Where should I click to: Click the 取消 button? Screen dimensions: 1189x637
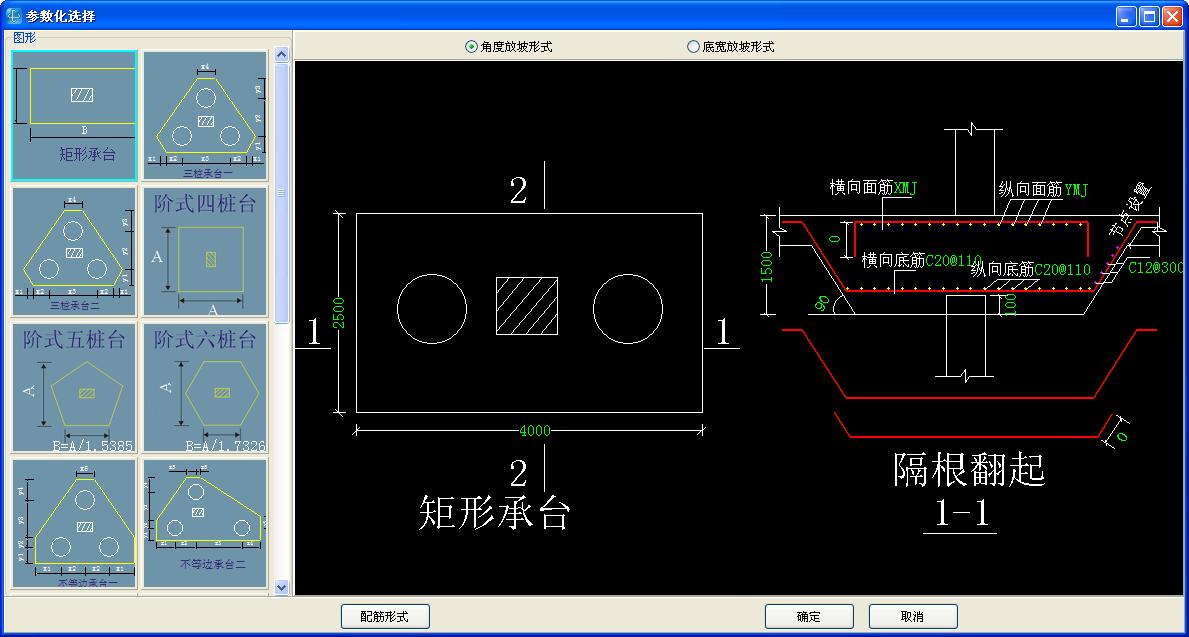click(913, 617)
